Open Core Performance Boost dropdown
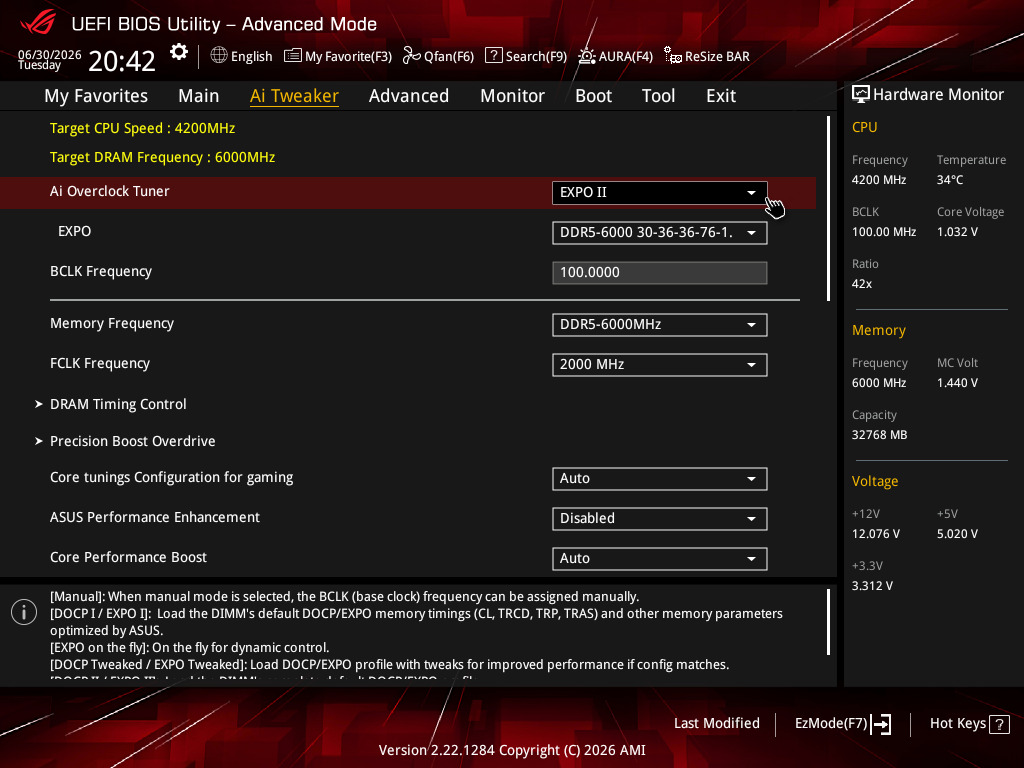The image size is (1024, 768). click(x=660, y=558)
